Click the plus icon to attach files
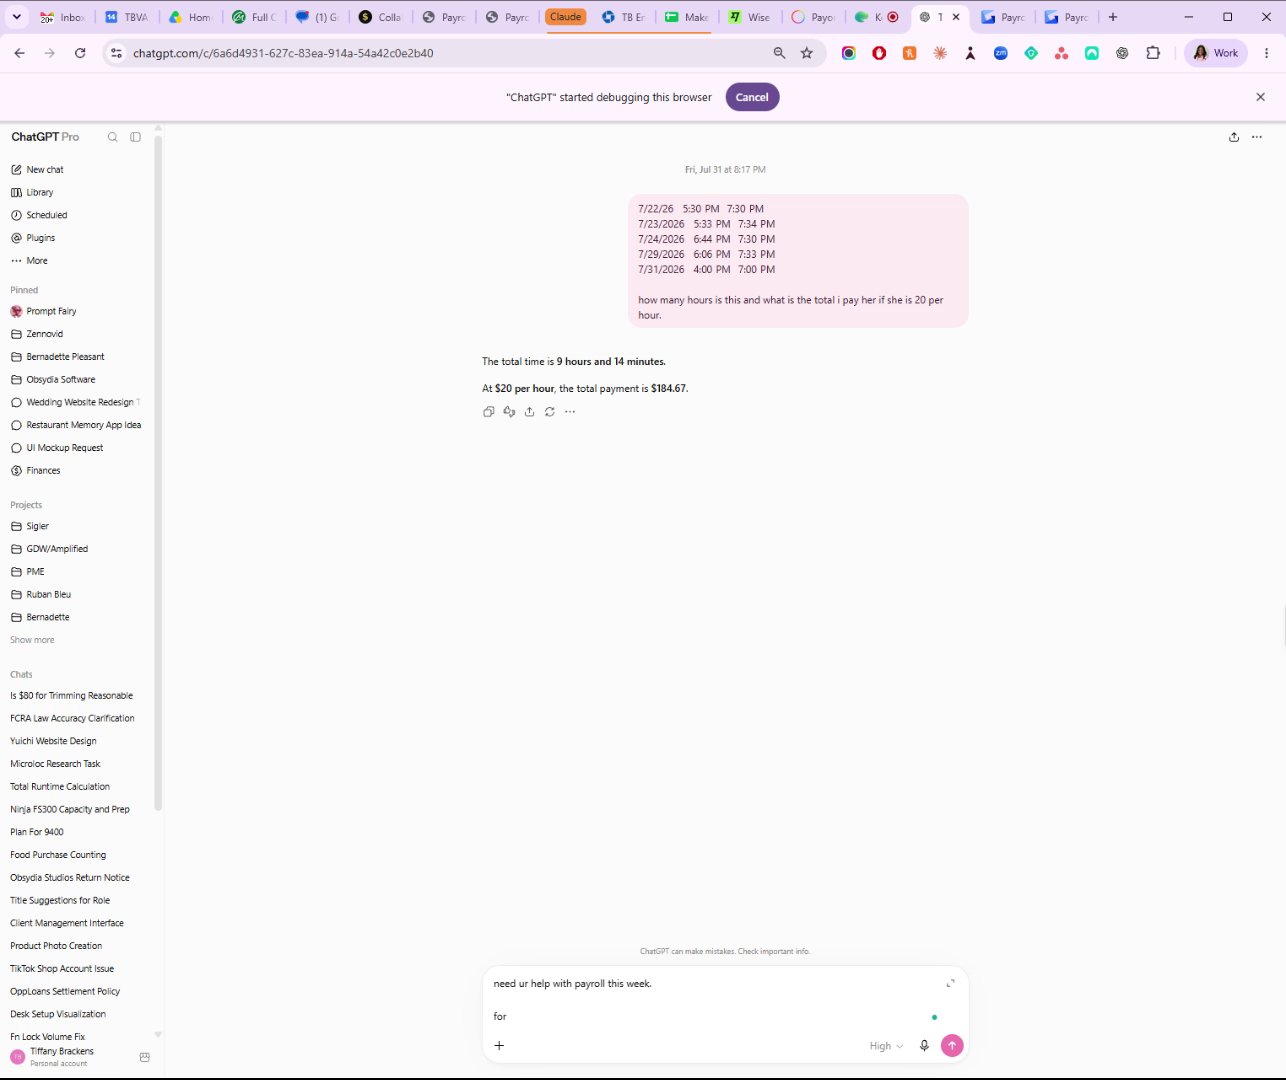The height and width of the screenshot is (1080, 1286). (x=499, y=1046)
